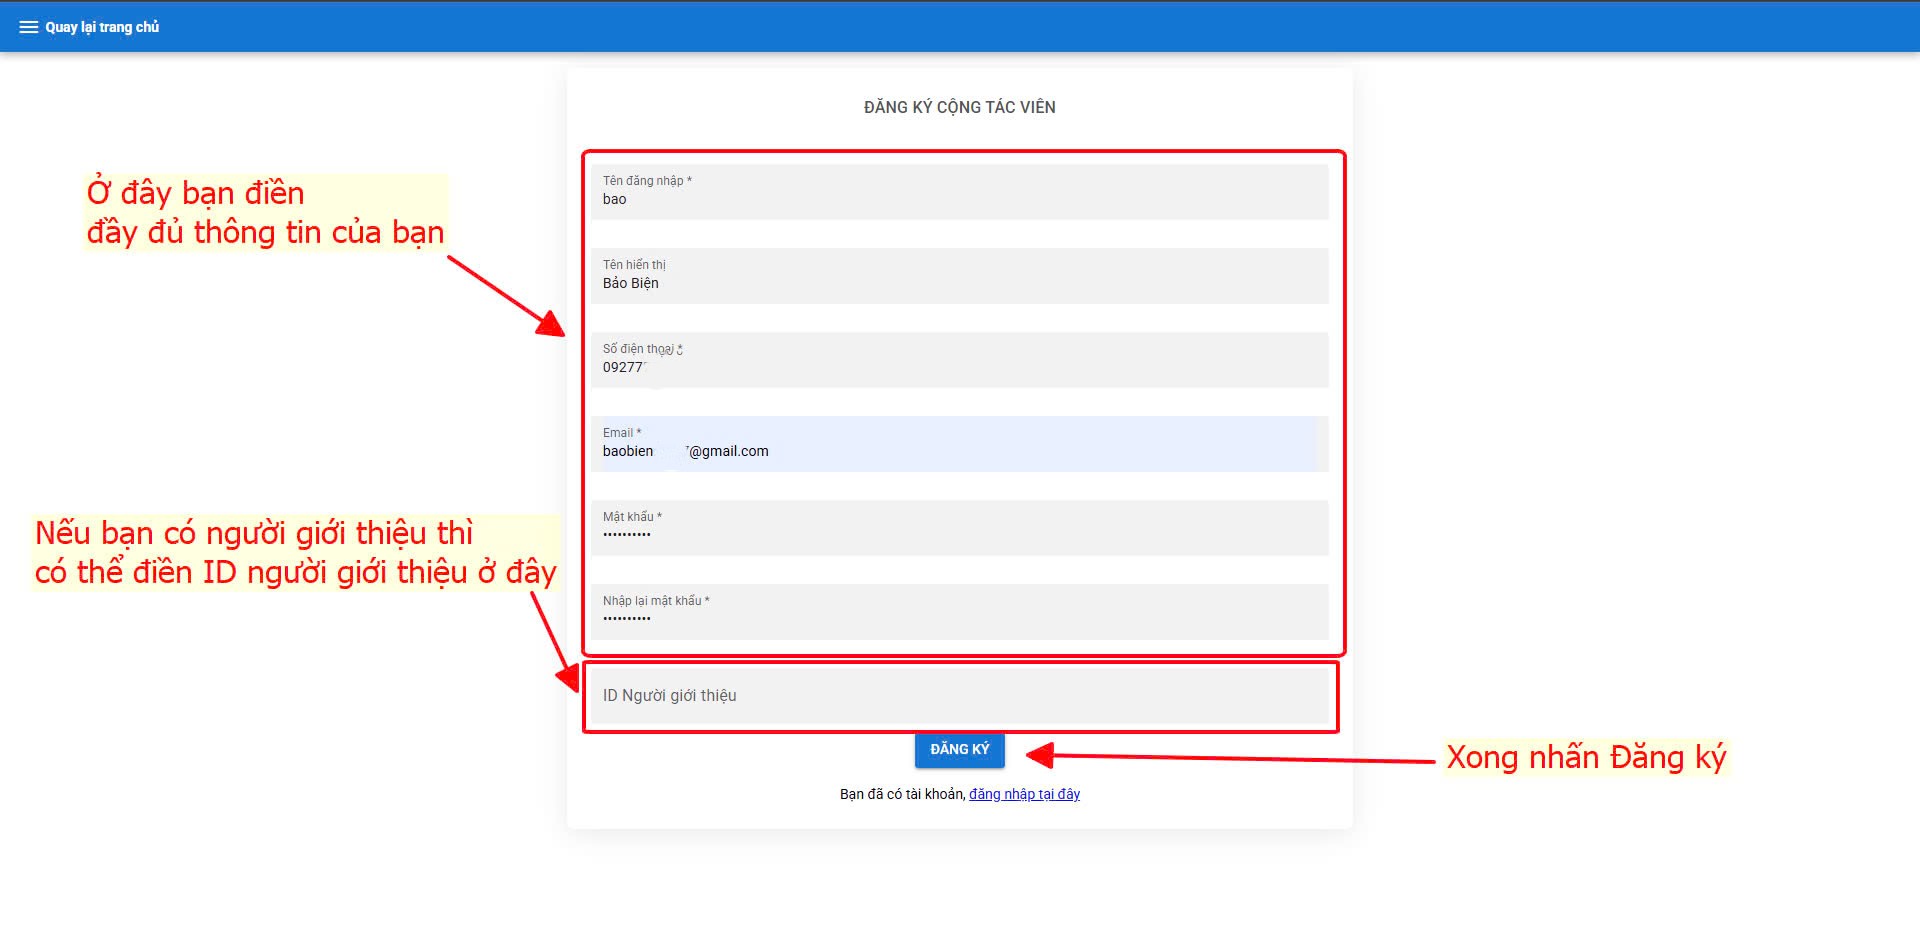Viewport: 1920px width, 930px height.
Task: Click 'Quay lại trang chủ' in header
Action: [x=102, y=27]
